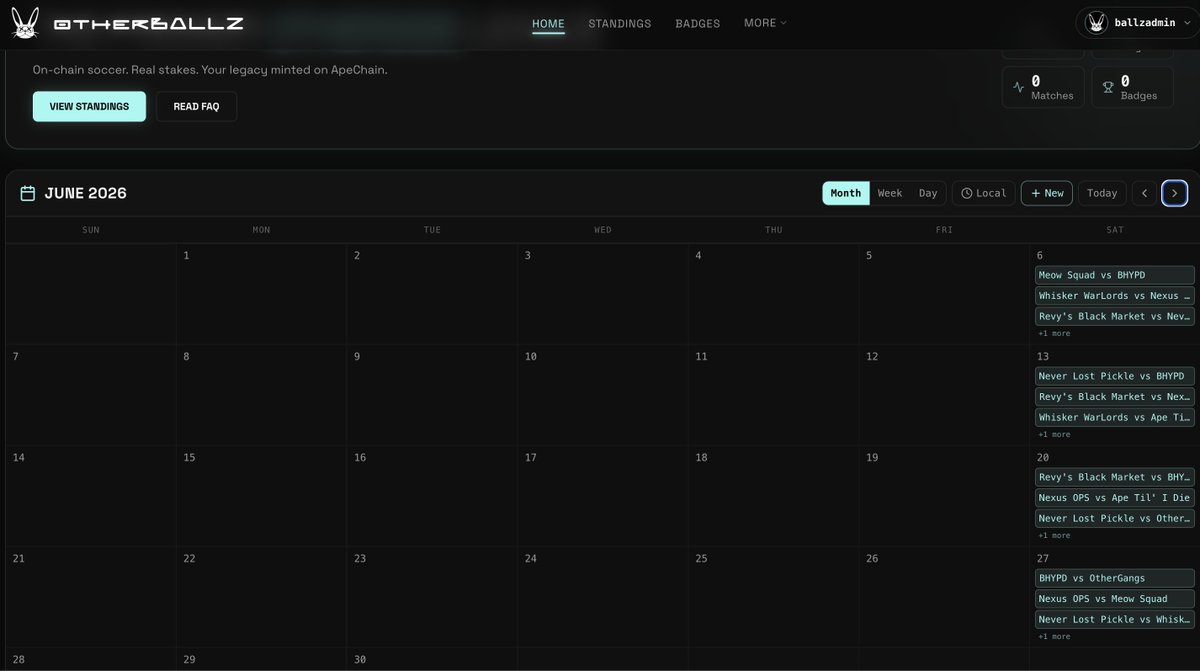Screen dimensions: 1200x671
Task: Click the calendar icon beside June 2026
Action: coord(28,193)
